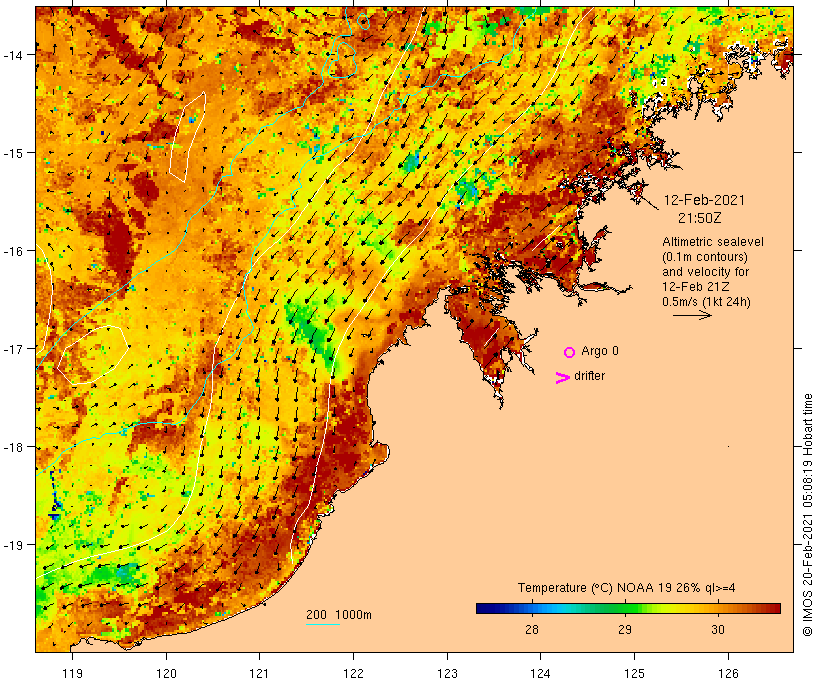Click the magenta drifter arrowhead symbol
Viewport: 820px width, 680px height.
coord(562,378)
